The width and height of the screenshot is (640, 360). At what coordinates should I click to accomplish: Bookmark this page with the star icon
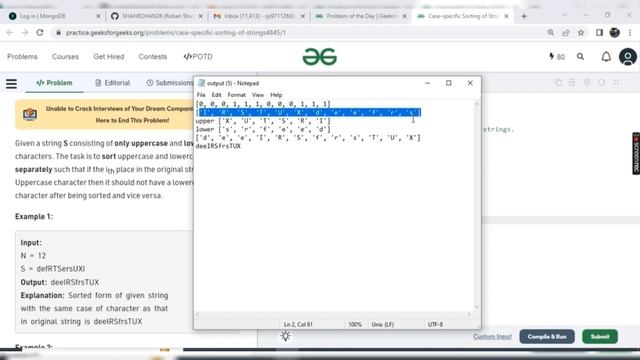pos(581,32)
